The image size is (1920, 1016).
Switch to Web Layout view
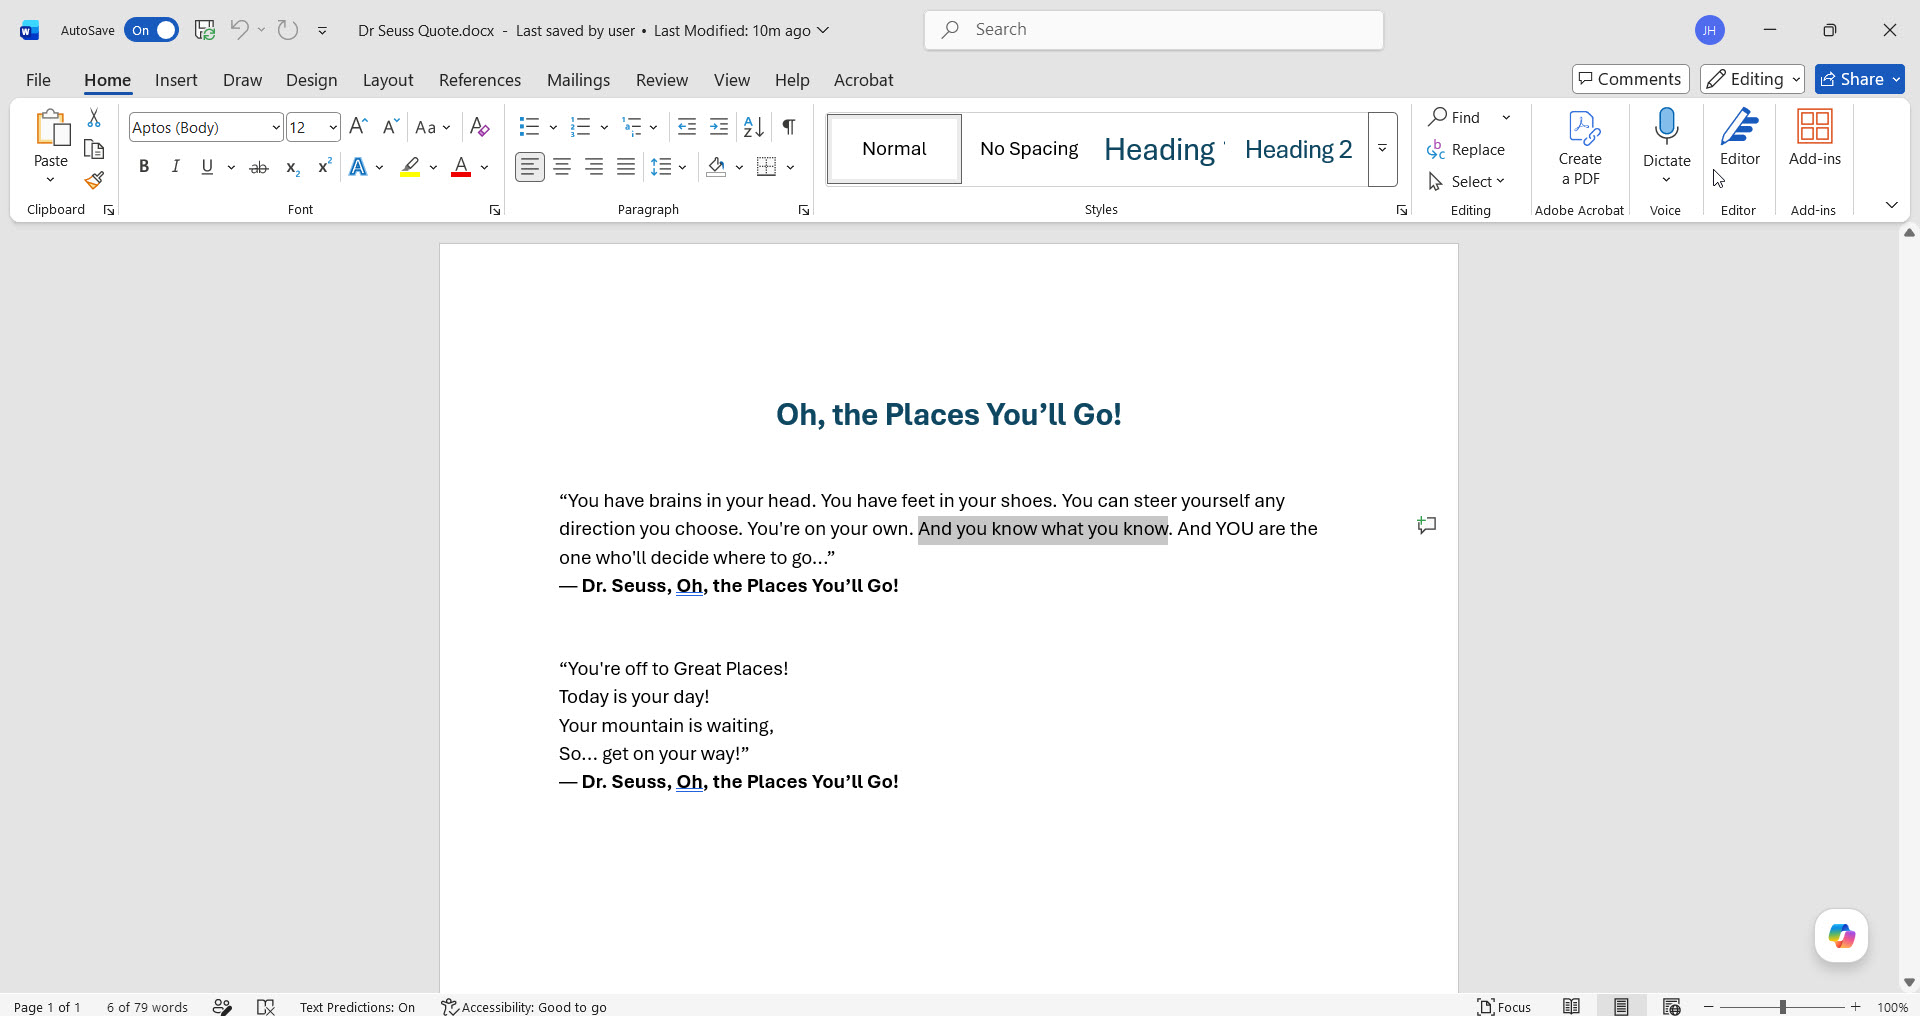1671,1006
